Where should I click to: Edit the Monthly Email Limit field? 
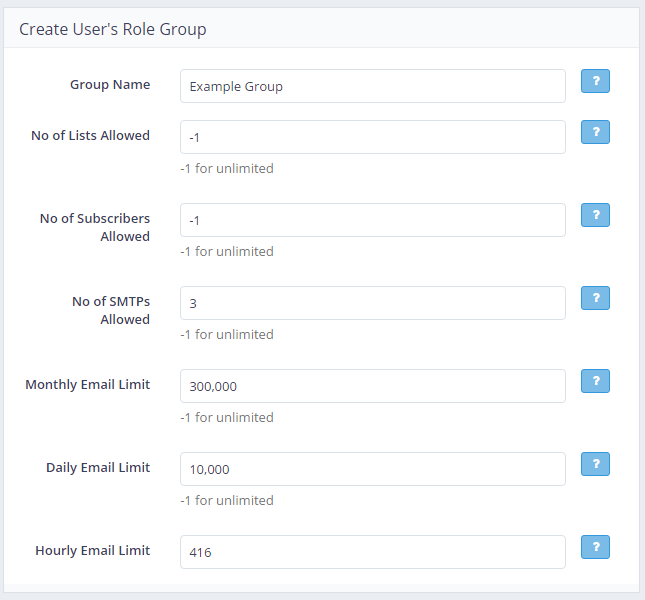[372, 386]
